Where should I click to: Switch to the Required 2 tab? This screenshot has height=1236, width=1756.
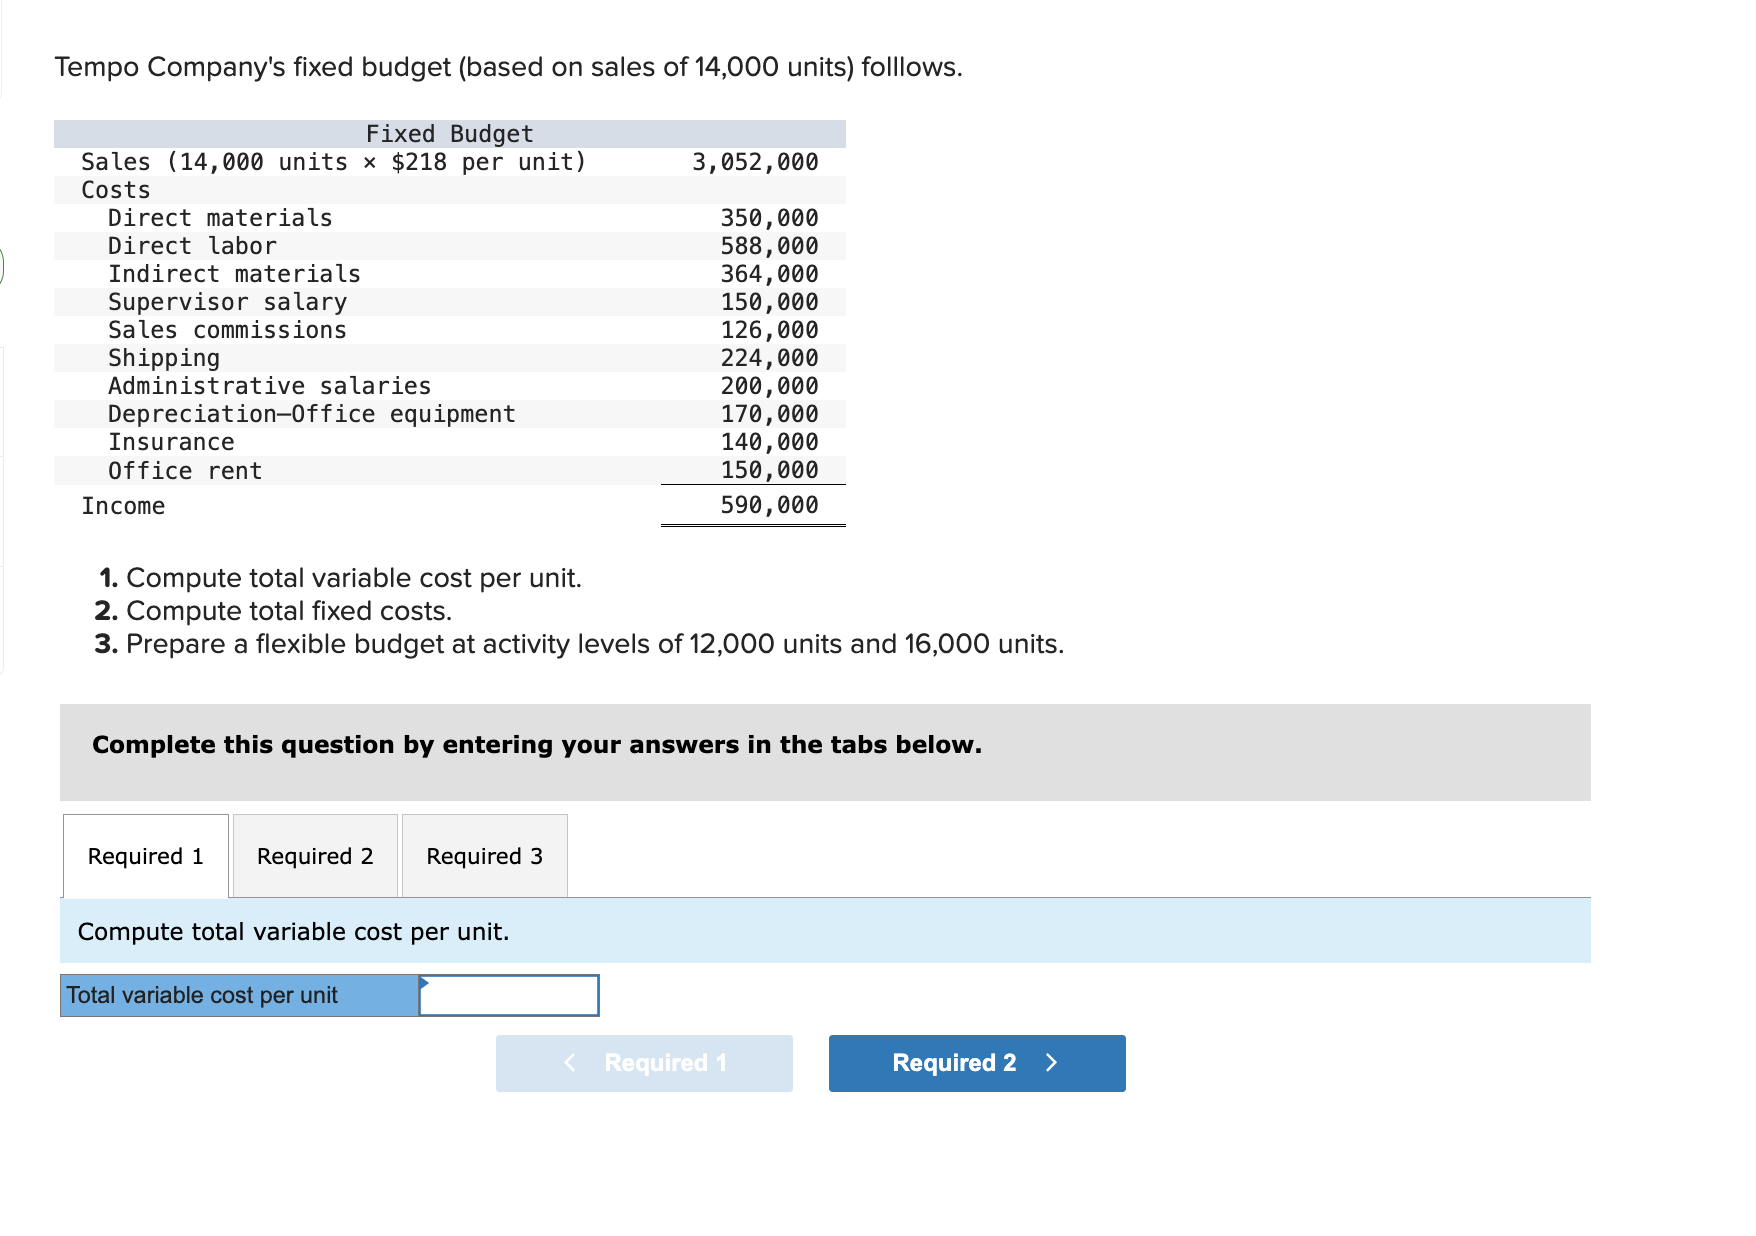[314, 856]
